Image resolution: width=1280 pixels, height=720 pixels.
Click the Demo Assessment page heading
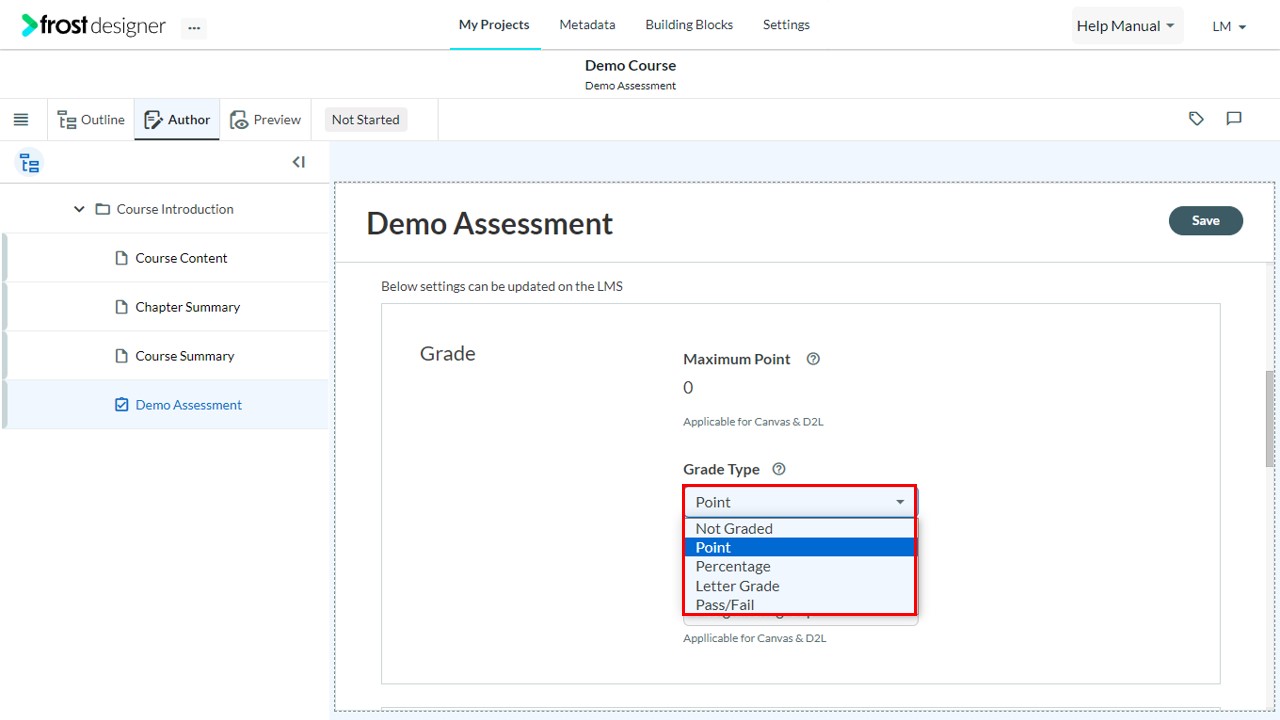490,223
